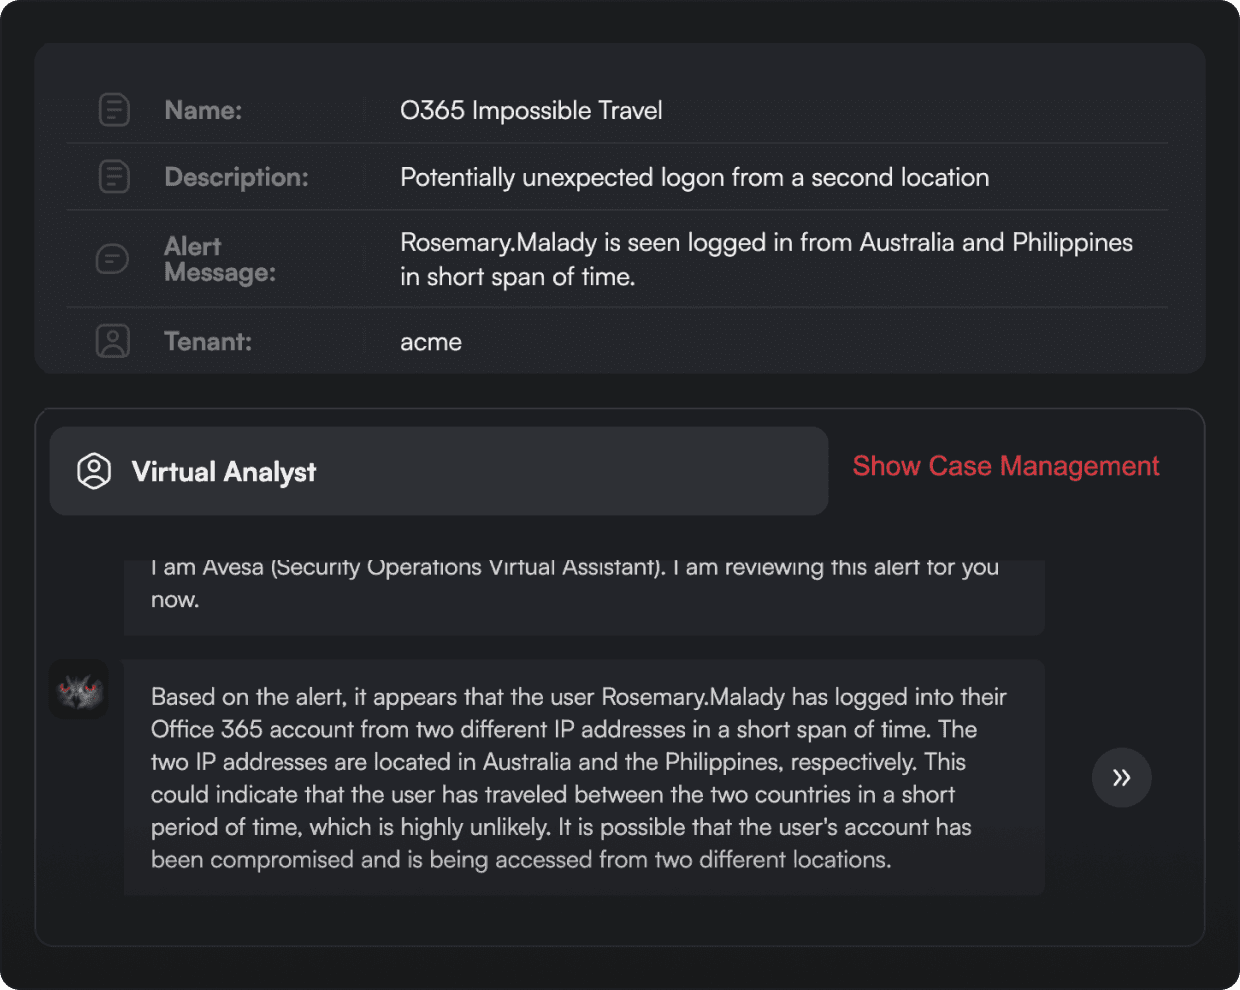Click the Alert Message field label

pyautogui.click(x=219, y=259)
